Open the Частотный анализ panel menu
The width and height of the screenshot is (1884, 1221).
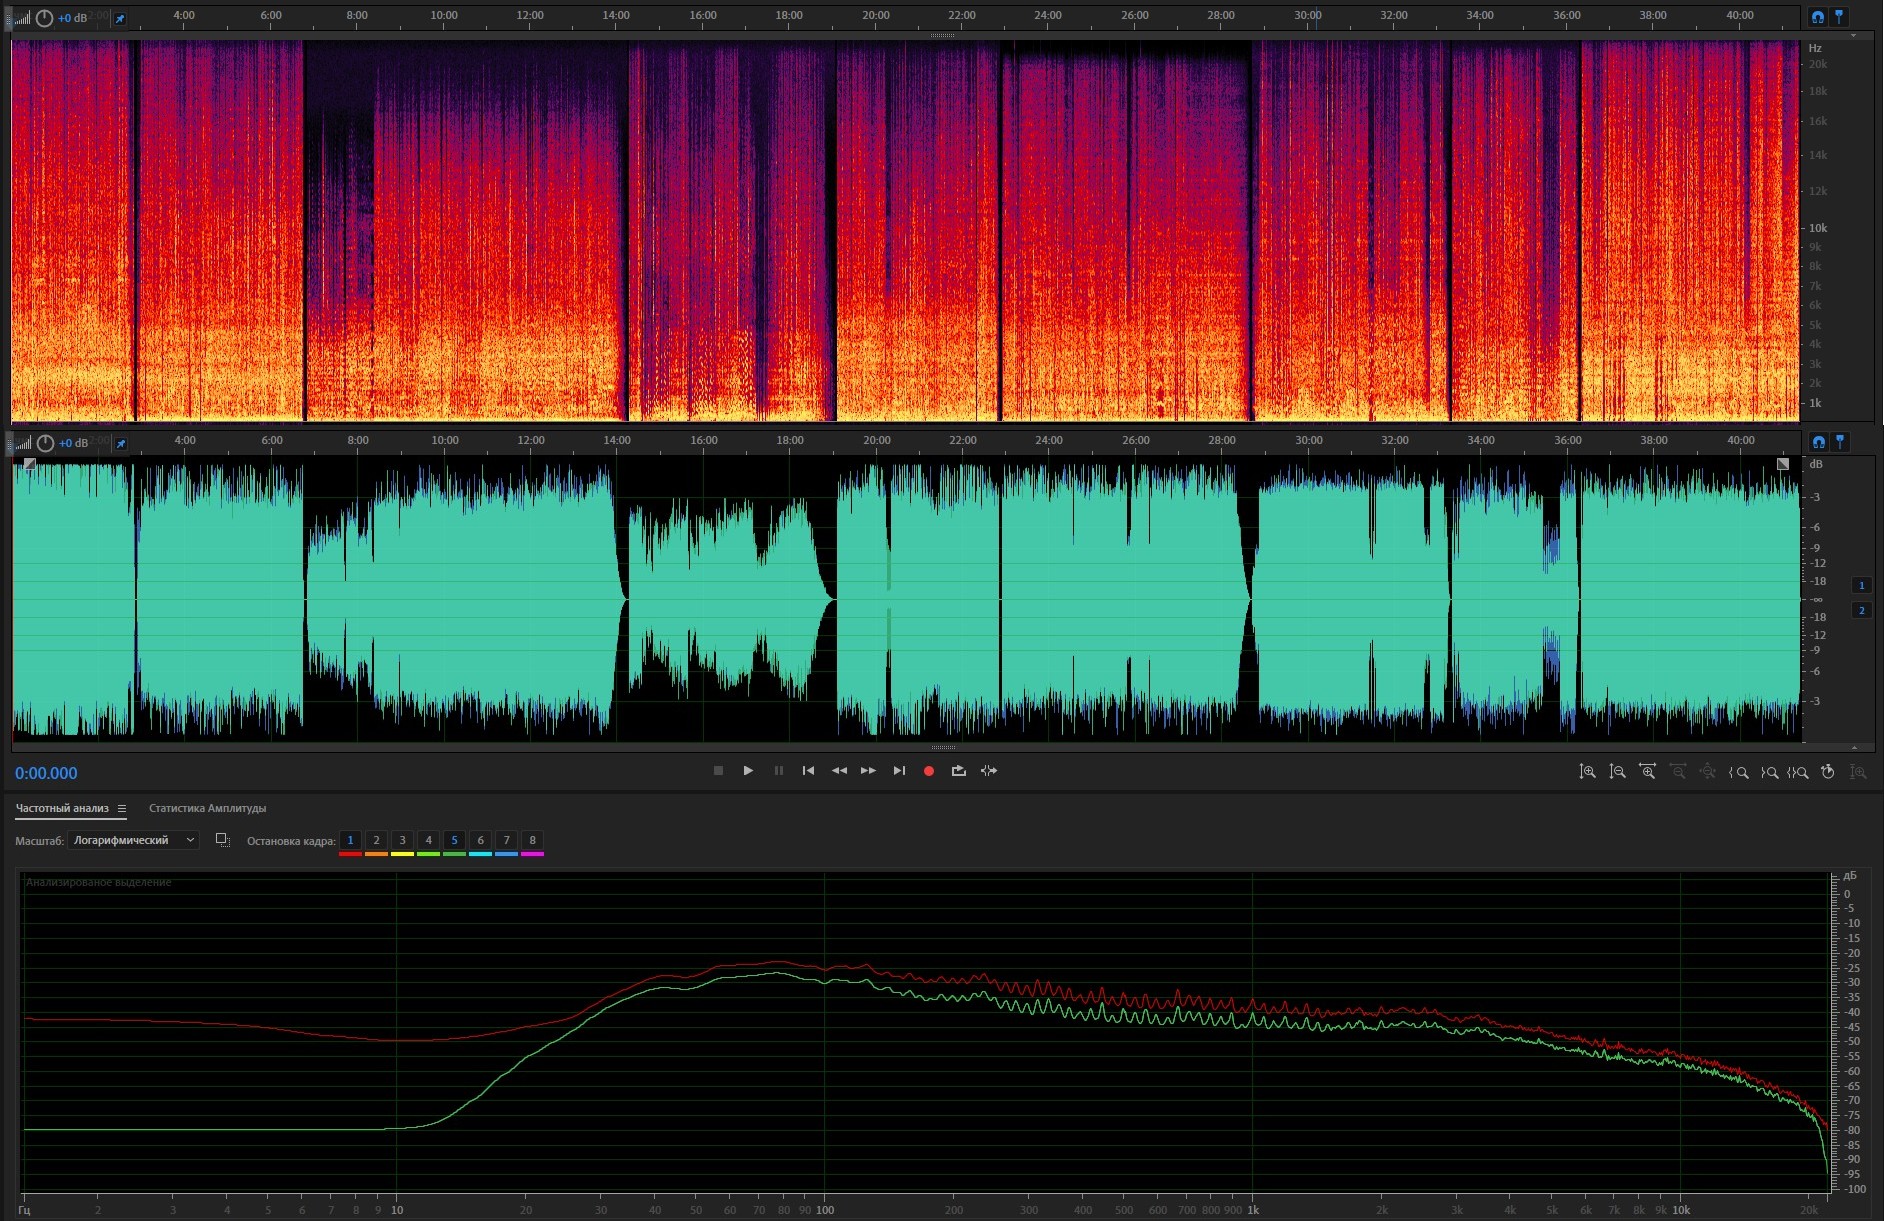tap(122, 809)
